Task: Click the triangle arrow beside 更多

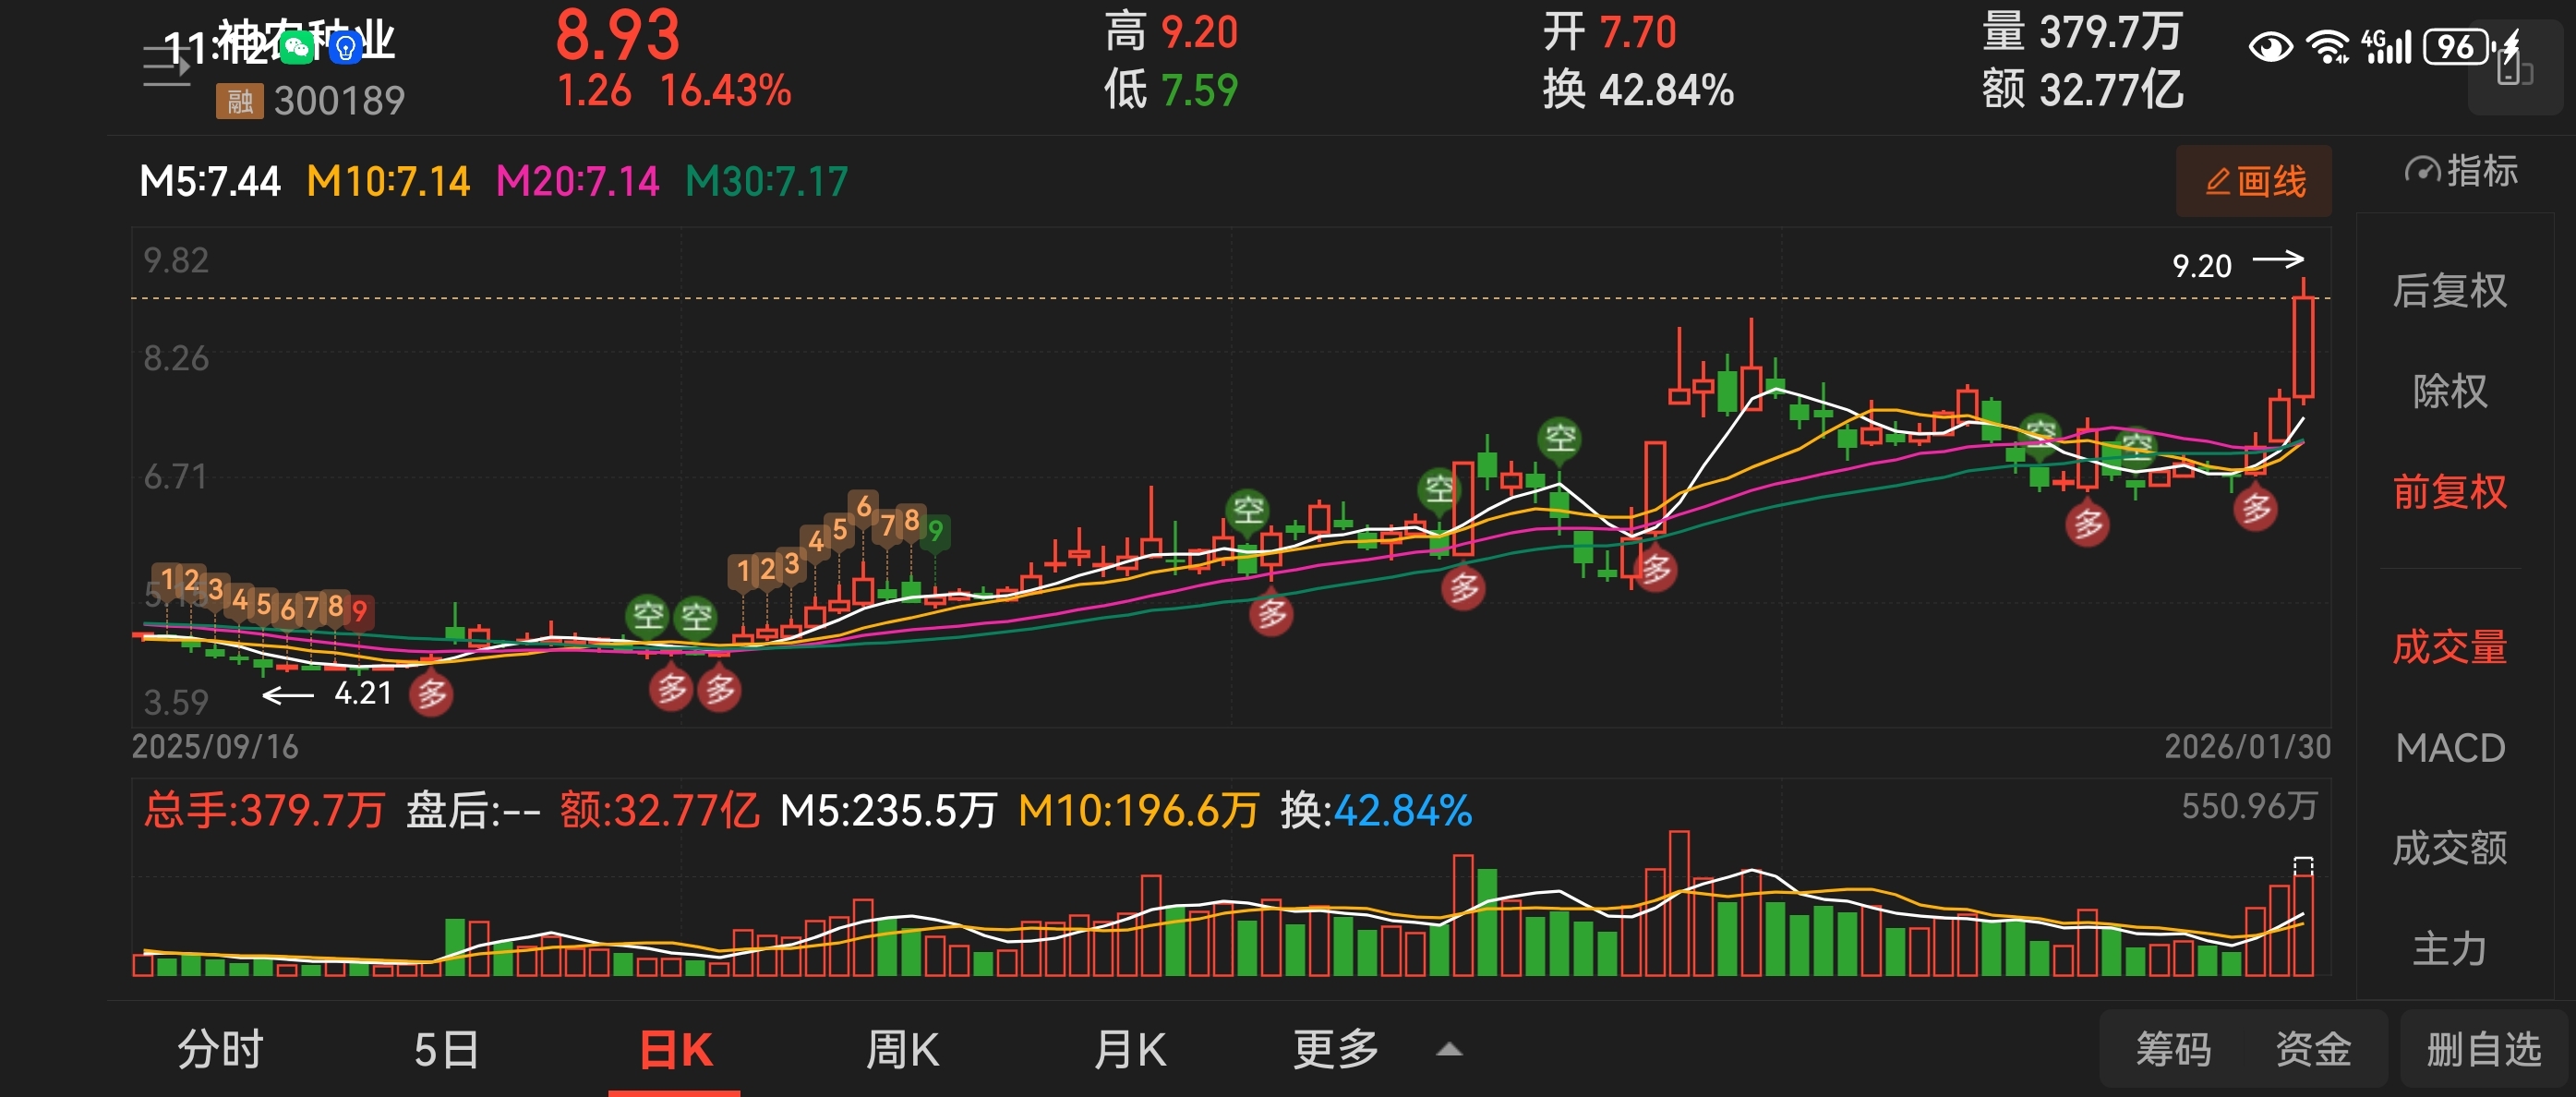Action: [x=1449, y=1050]
